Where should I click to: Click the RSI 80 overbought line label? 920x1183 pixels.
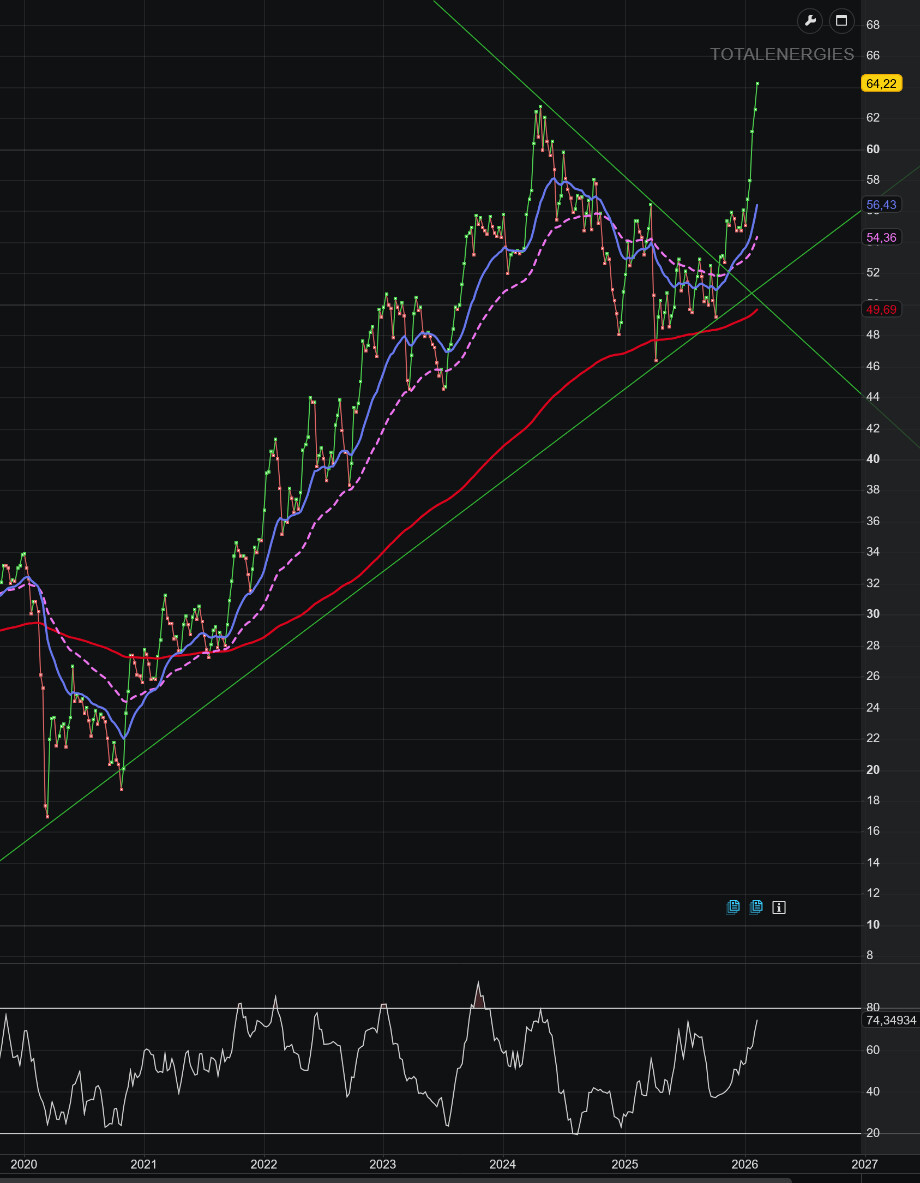(873, 1008)
